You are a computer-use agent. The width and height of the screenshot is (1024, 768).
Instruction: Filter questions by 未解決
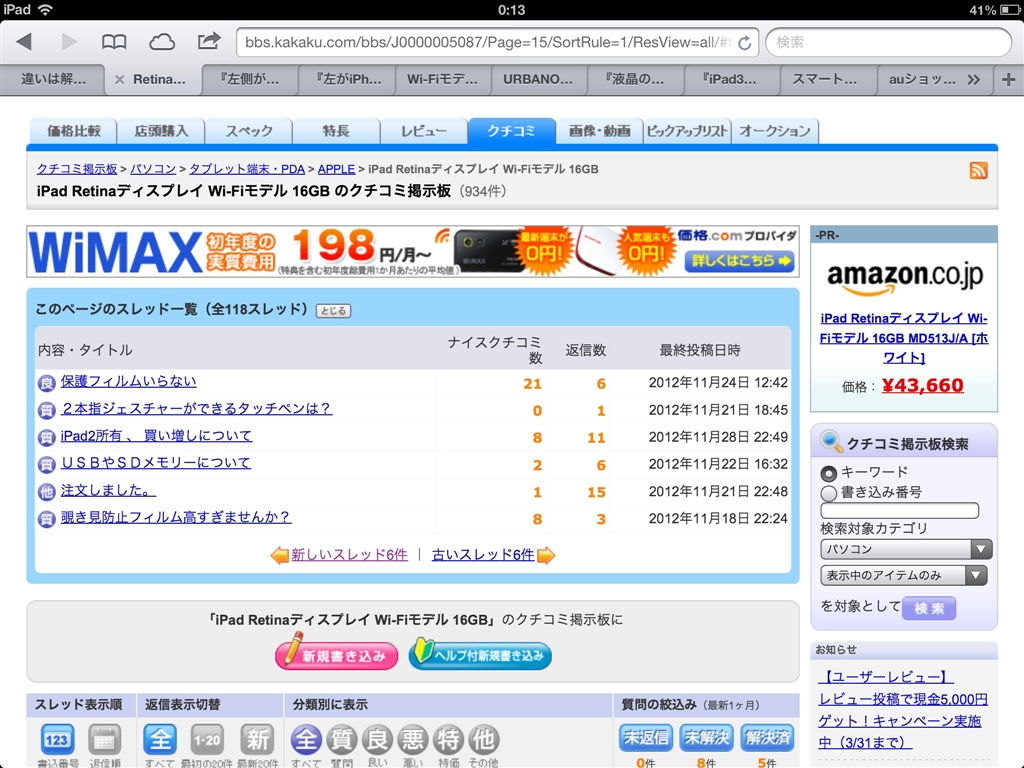click(x=706, y=738)
